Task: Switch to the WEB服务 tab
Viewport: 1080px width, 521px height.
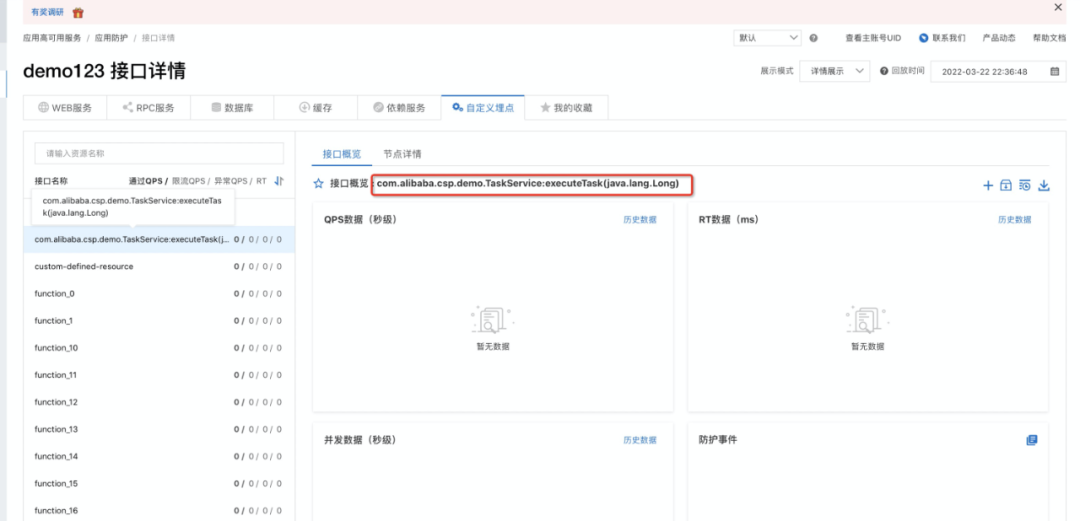Action: click(x=65, y=108)
